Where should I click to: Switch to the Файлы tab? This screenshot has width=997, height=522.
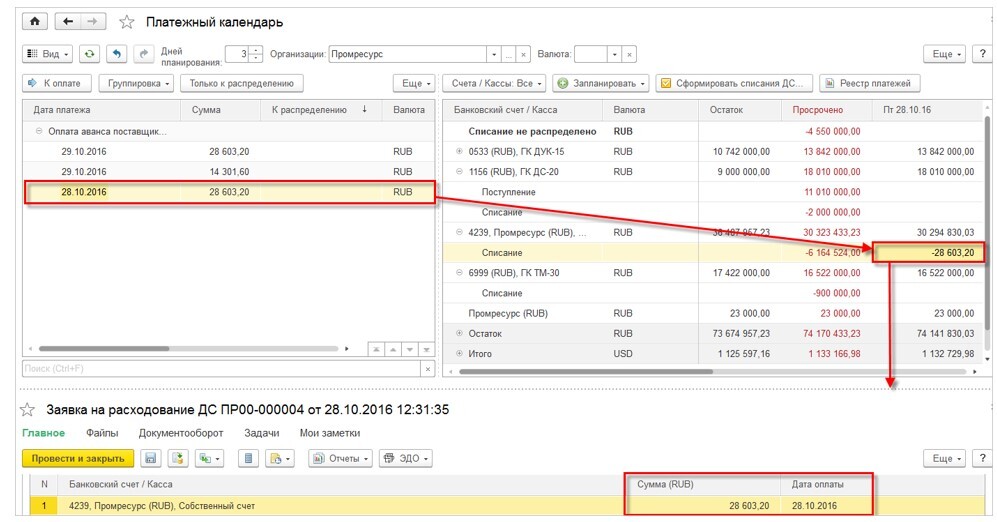102,433
